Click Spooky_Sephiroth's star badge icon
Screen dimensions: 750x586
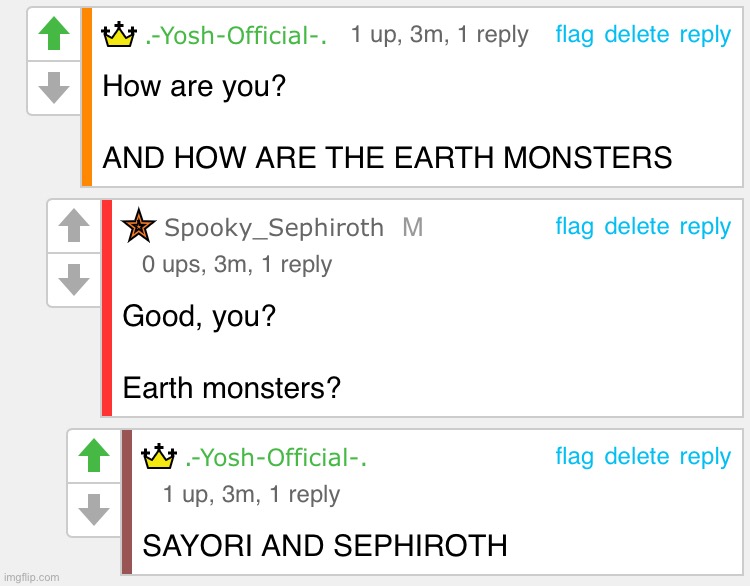point(138,227)
